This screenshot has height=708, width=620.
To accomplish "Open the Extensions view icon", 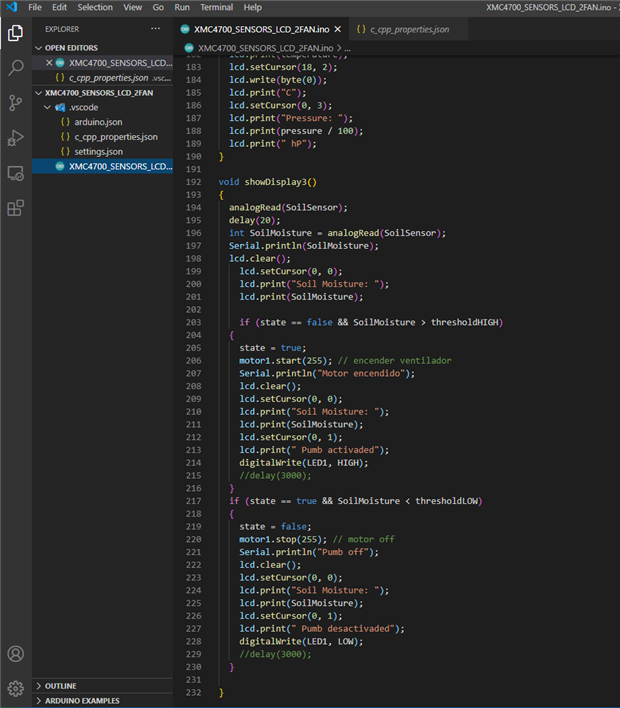I will (x=15, y=208).
